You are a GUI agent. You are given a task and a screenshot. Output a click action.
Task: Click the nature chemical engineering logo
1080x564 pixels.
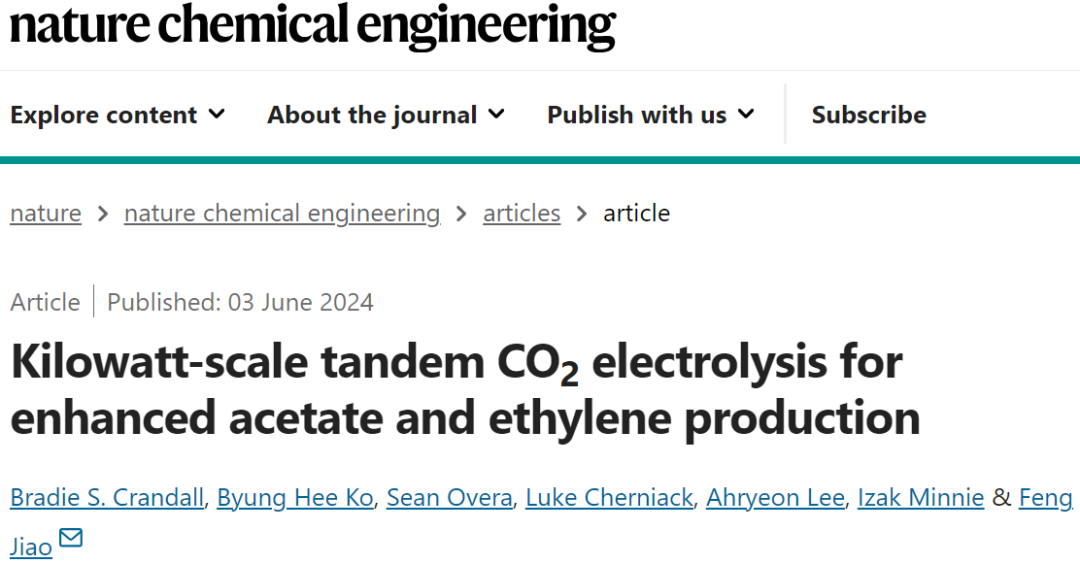pyautogui.click(x=313, y=26)
